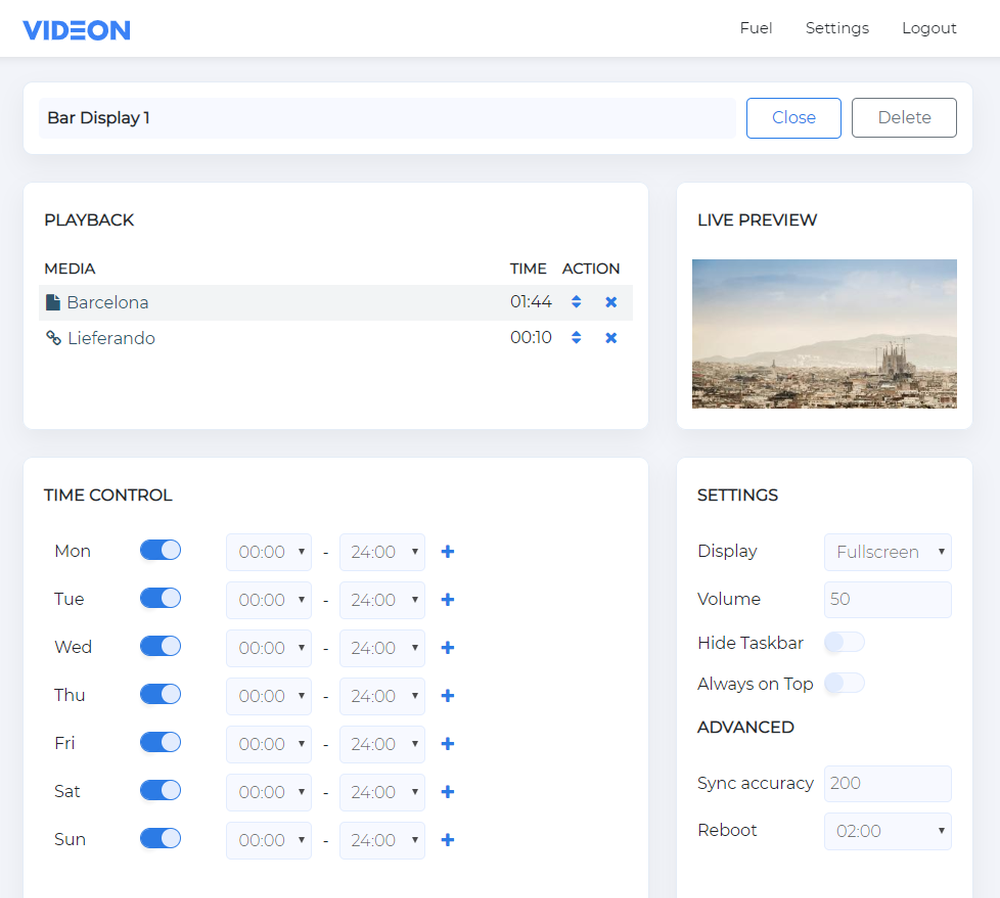
Task: Disable the Tue schedule toggle
Action: (161, 598)
